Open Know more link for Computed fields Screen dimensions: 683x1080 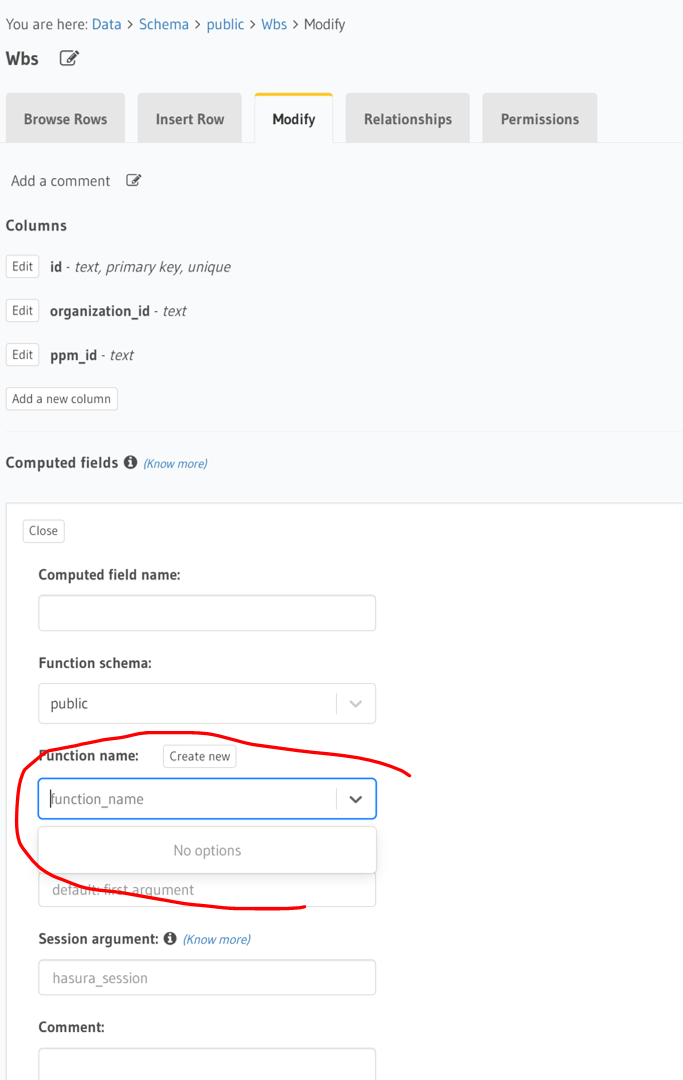tap(176, 464)
